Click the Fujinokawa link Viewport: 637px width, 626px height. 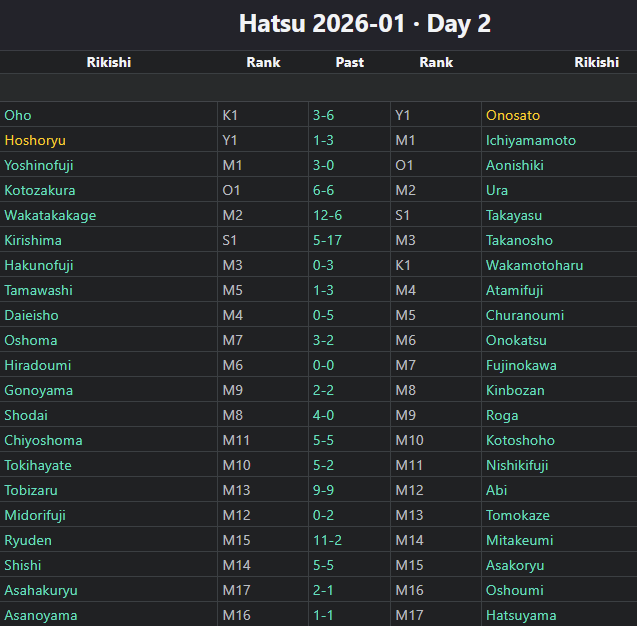(x=521, y=366)
